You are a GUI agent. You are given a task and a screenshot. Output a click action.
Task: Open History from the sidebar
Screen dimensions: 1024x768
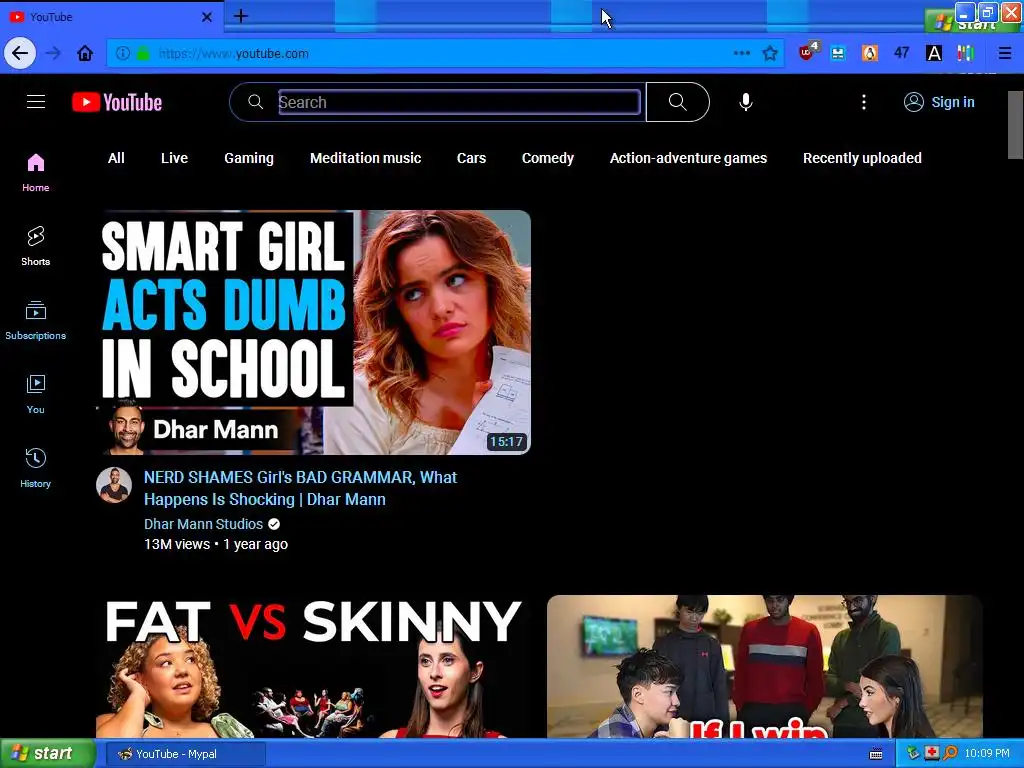(35, 468)
